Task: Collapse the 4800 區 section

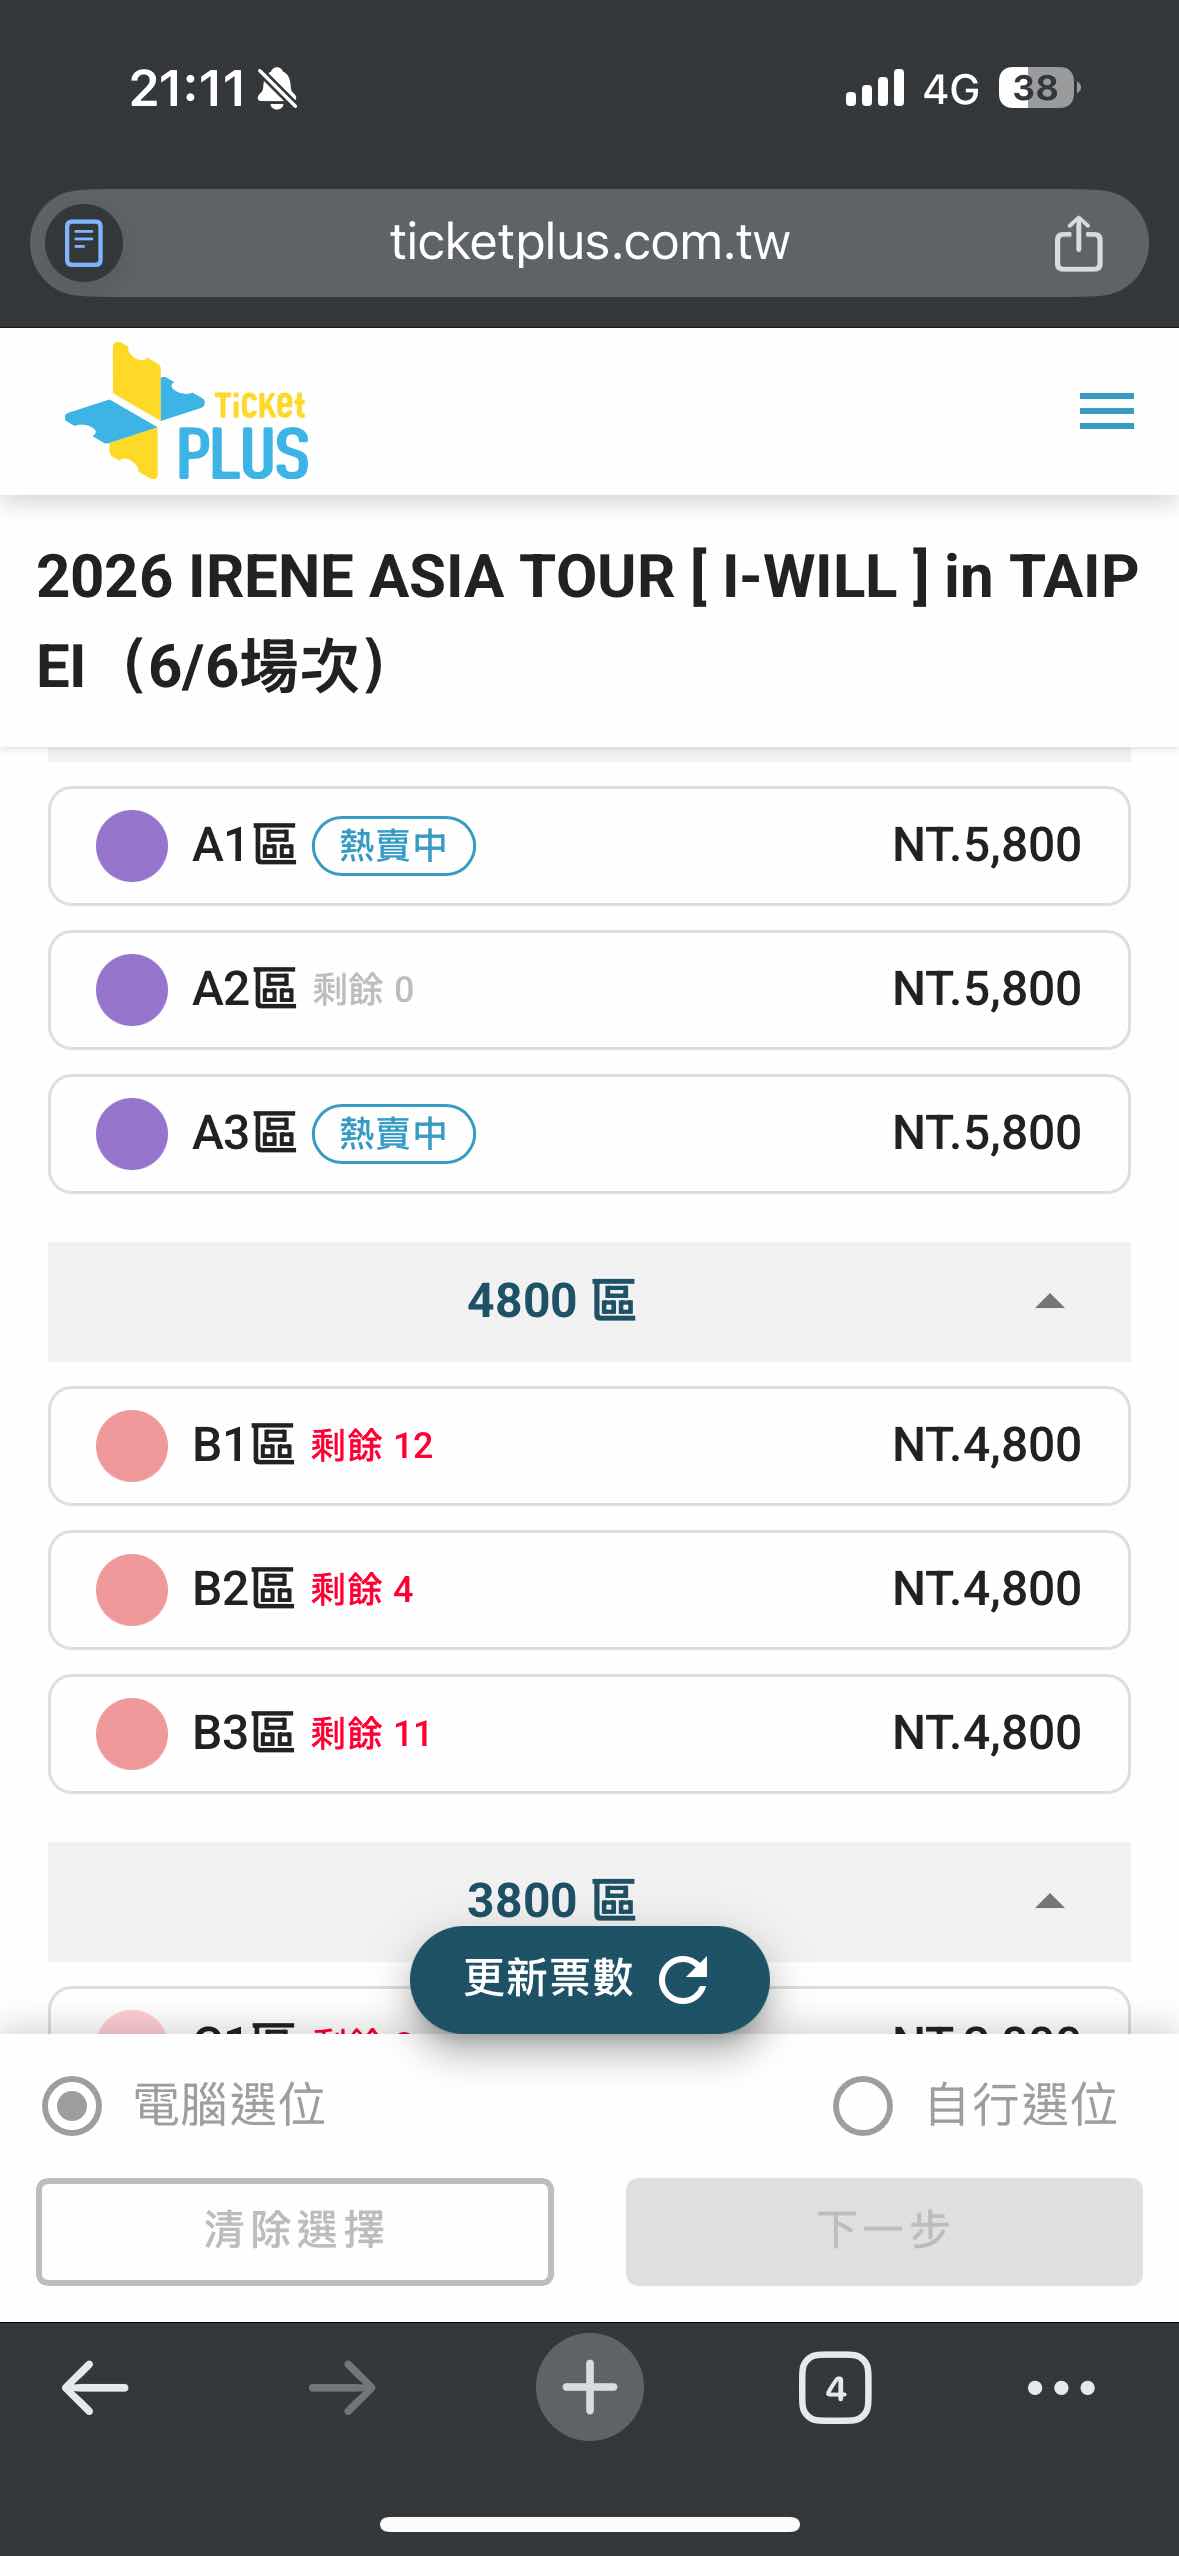Action: [1049, 1301]
